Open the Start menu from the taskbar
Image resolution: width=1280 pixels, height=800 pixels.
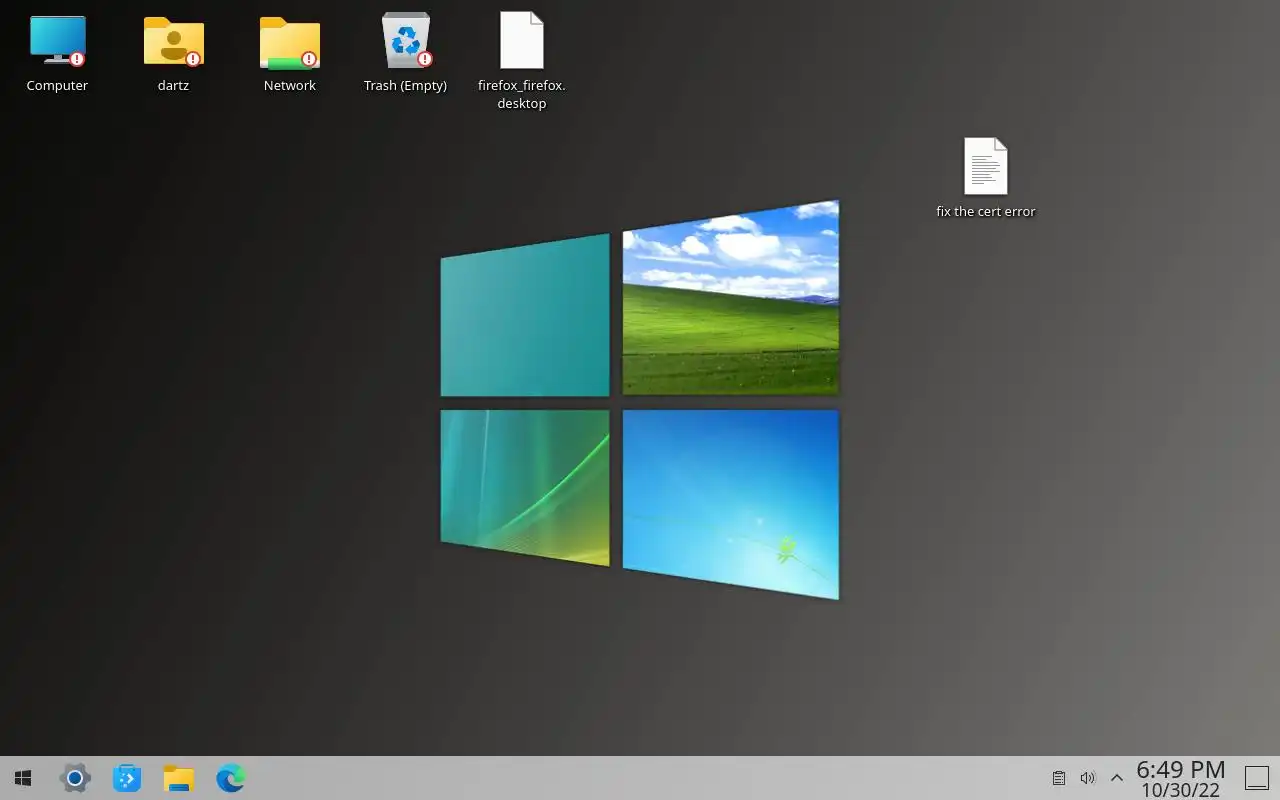pos(22,778)
